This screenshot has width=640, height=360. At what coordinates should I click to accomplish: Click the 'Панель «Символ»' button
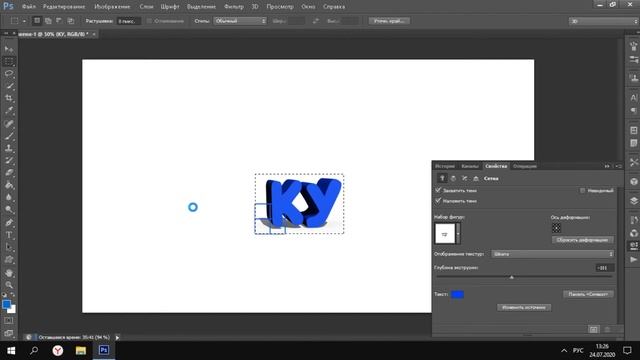pos(588,294)
